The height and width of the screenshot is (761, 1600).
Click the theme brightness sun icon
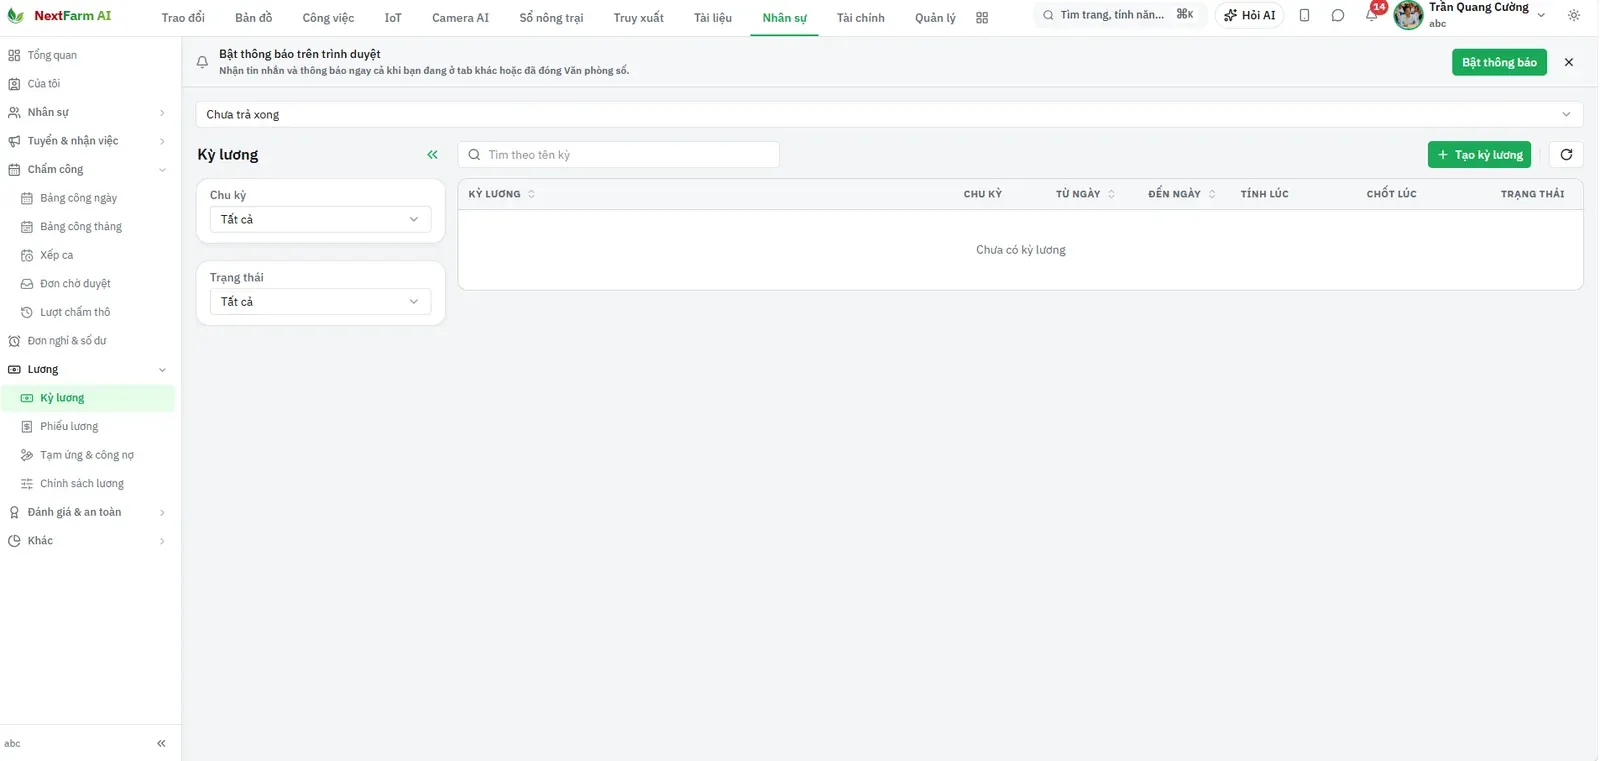(x=1574, y=16)
